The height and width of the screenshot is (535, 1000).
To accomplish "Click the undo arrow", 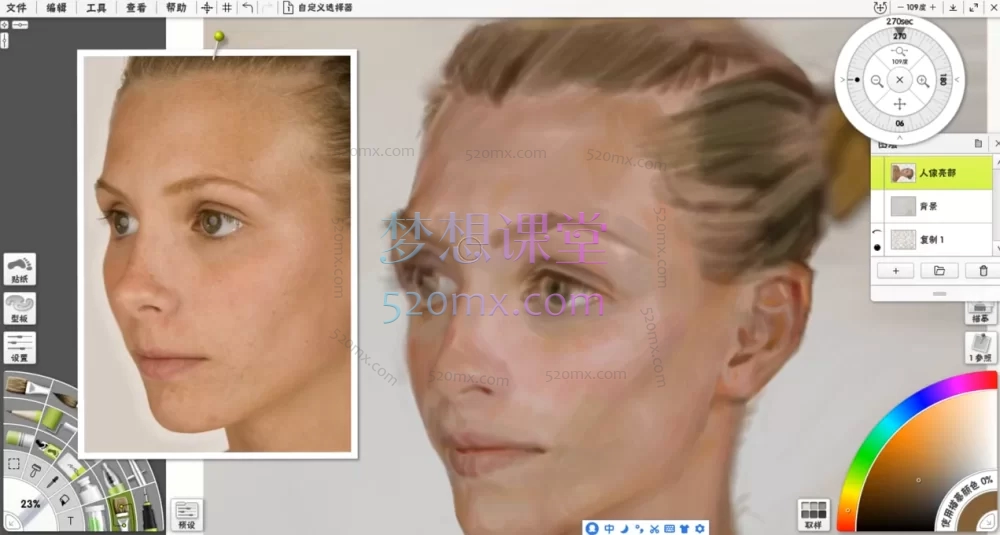I will point(247,8).
